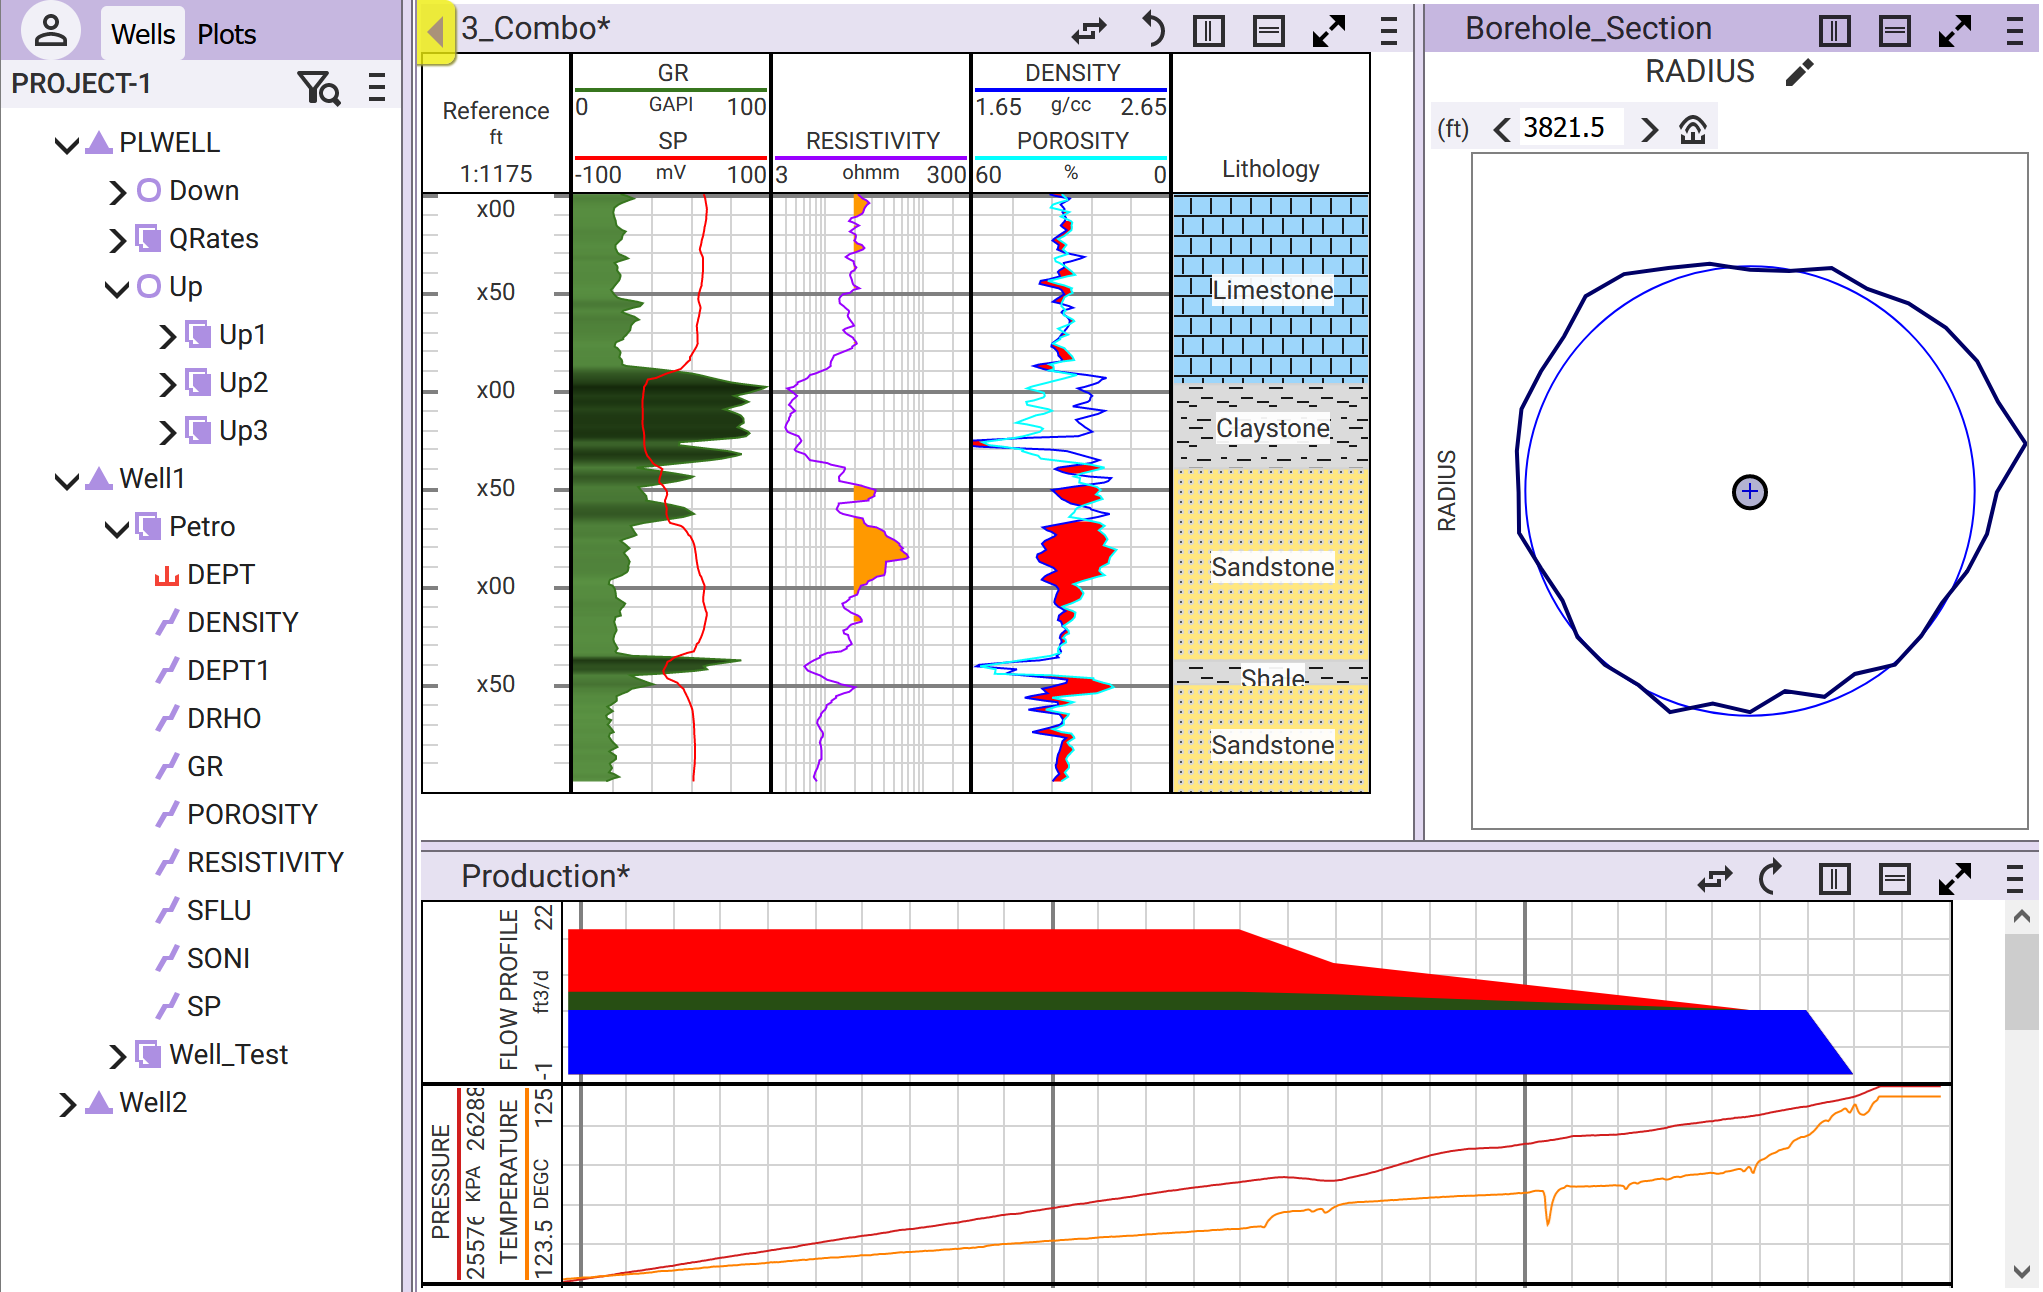The height and width of the screenshot is (1292, 2043).
Task: Click the horizontal split layout icon in 3_Combo
Action: click(1269, 31)
